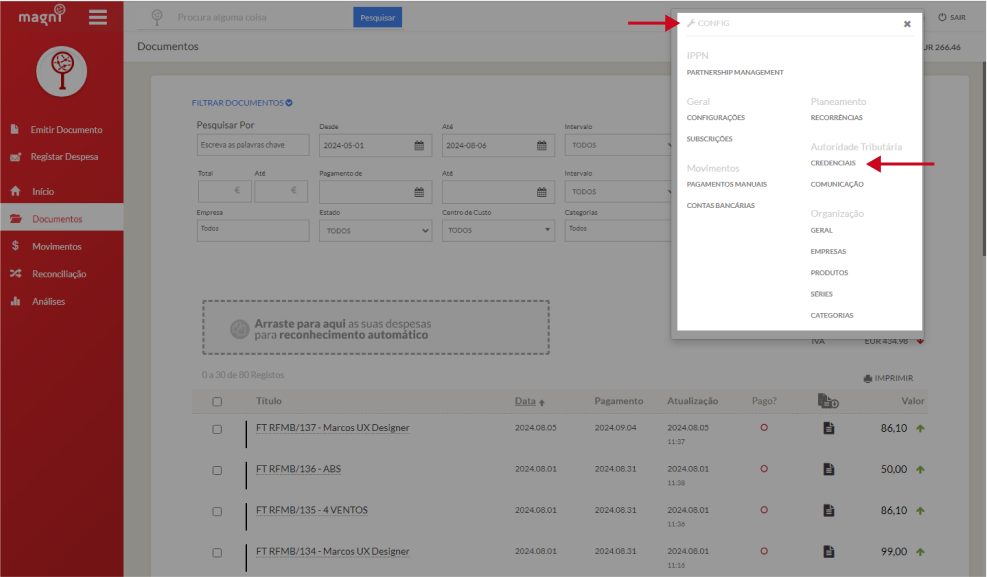Open PARTNERSHIP MANAGEMENT in config menu
The width and height of the screenshot is (987, 577).
[735, 72]
